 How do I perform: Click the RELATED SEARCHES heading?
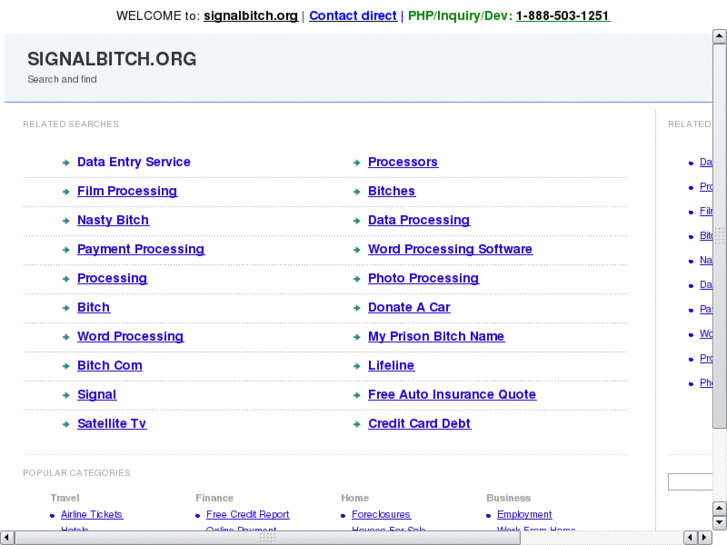pyautogui.click(x=70, y=124)
